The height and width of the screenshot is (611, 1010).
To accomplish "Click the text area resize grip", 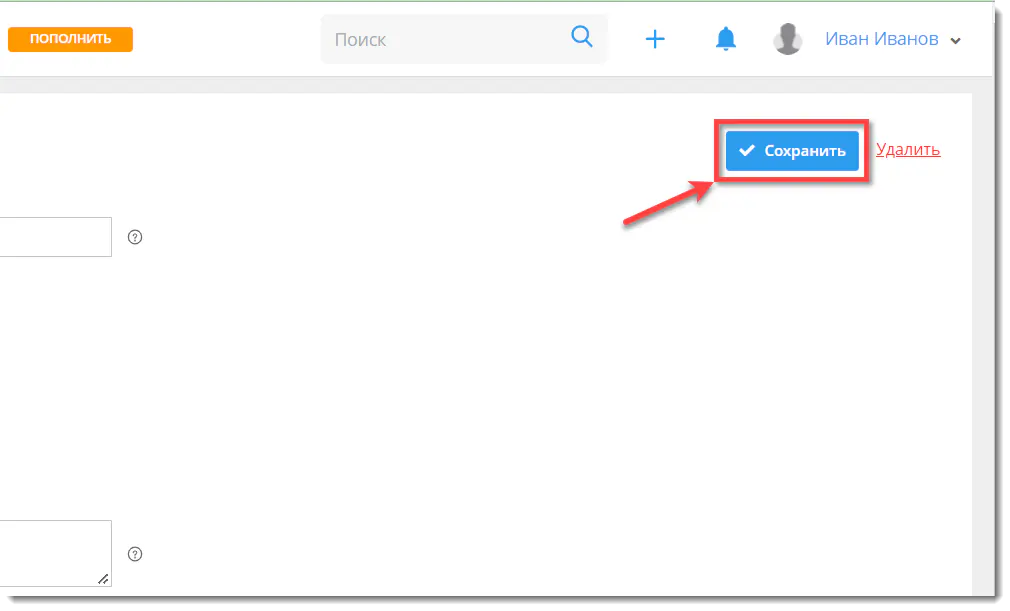I will tap(103, 579).
